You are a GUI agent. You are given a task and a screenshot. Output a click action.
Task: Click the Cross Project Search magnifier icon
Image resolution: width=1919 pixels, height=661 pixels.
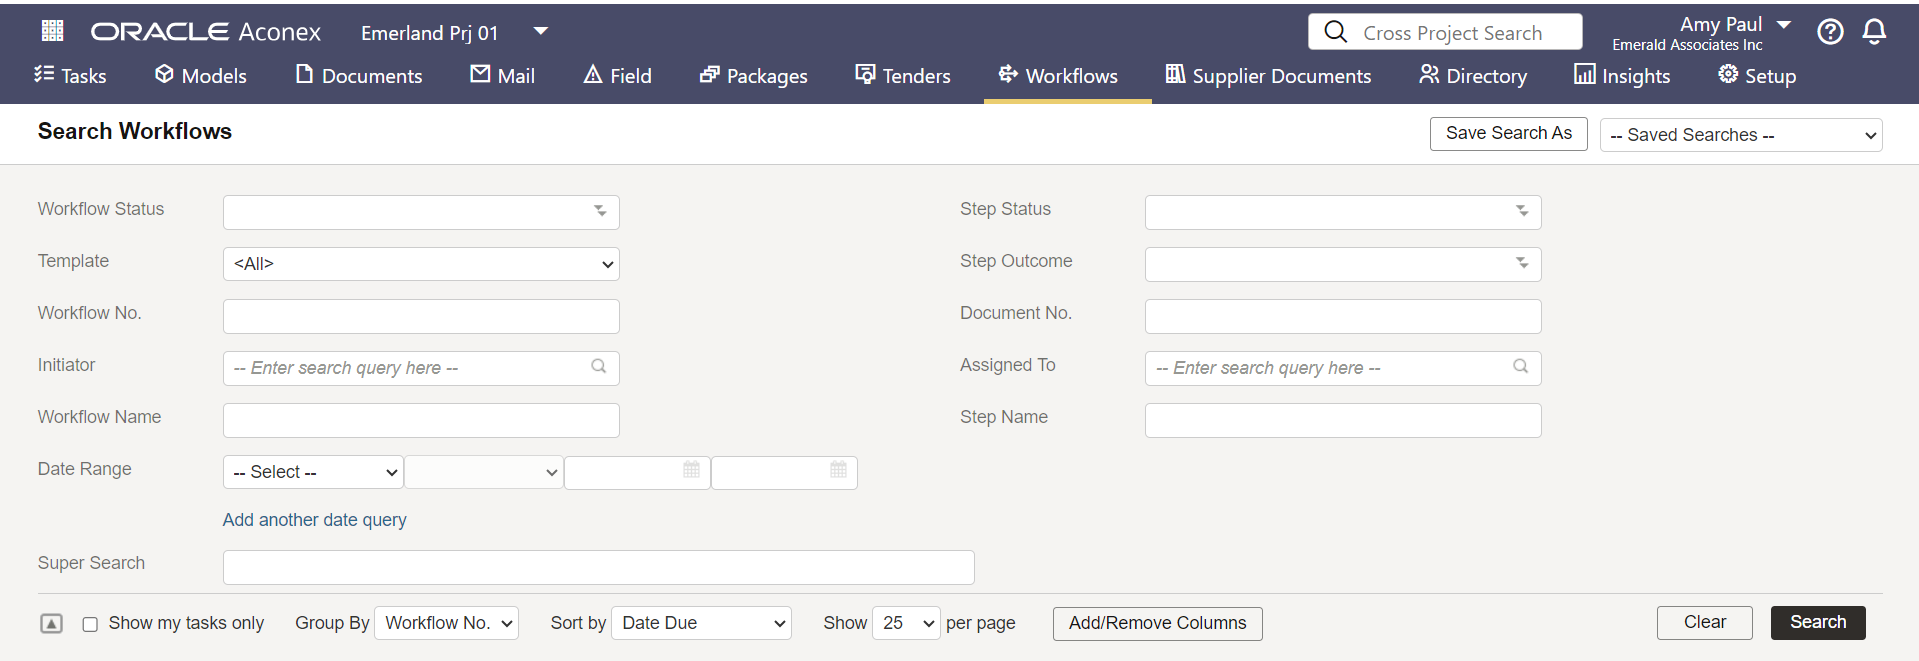pos(1335,32)
